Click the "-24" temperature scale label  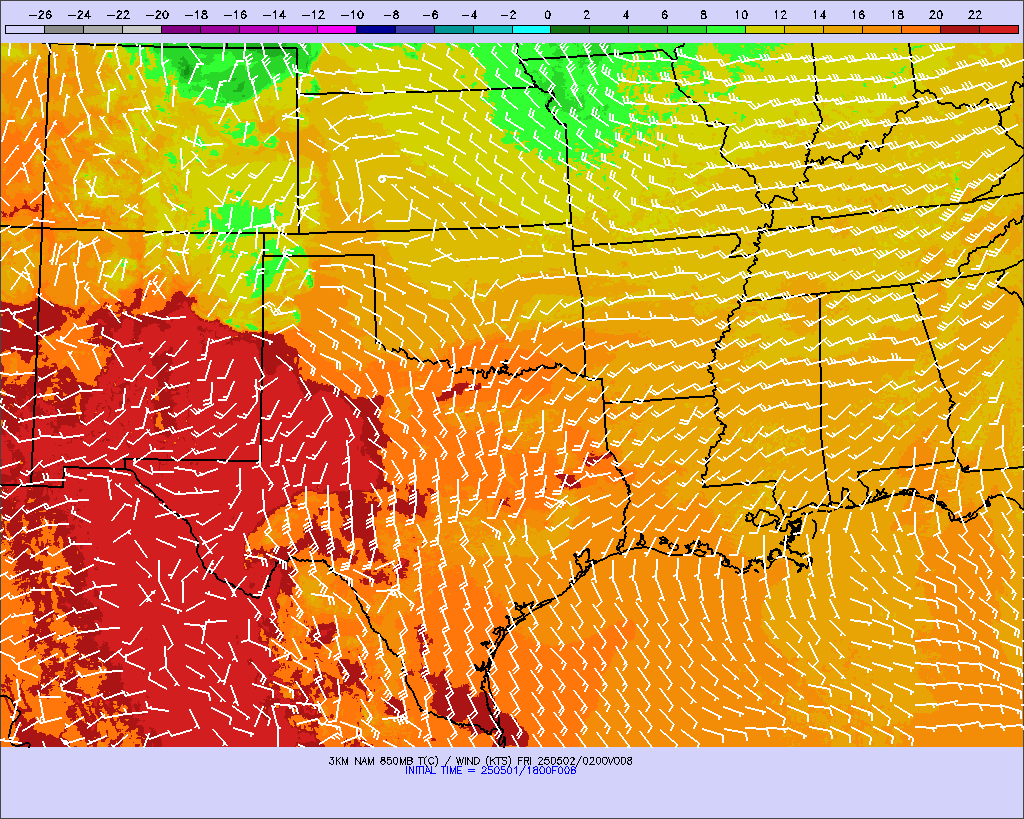tap(80, 15)
